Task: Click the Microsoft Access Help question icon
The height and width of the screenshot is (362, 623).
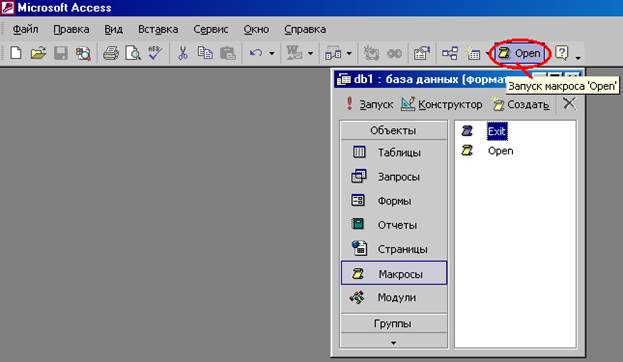Action: (561, 53)
